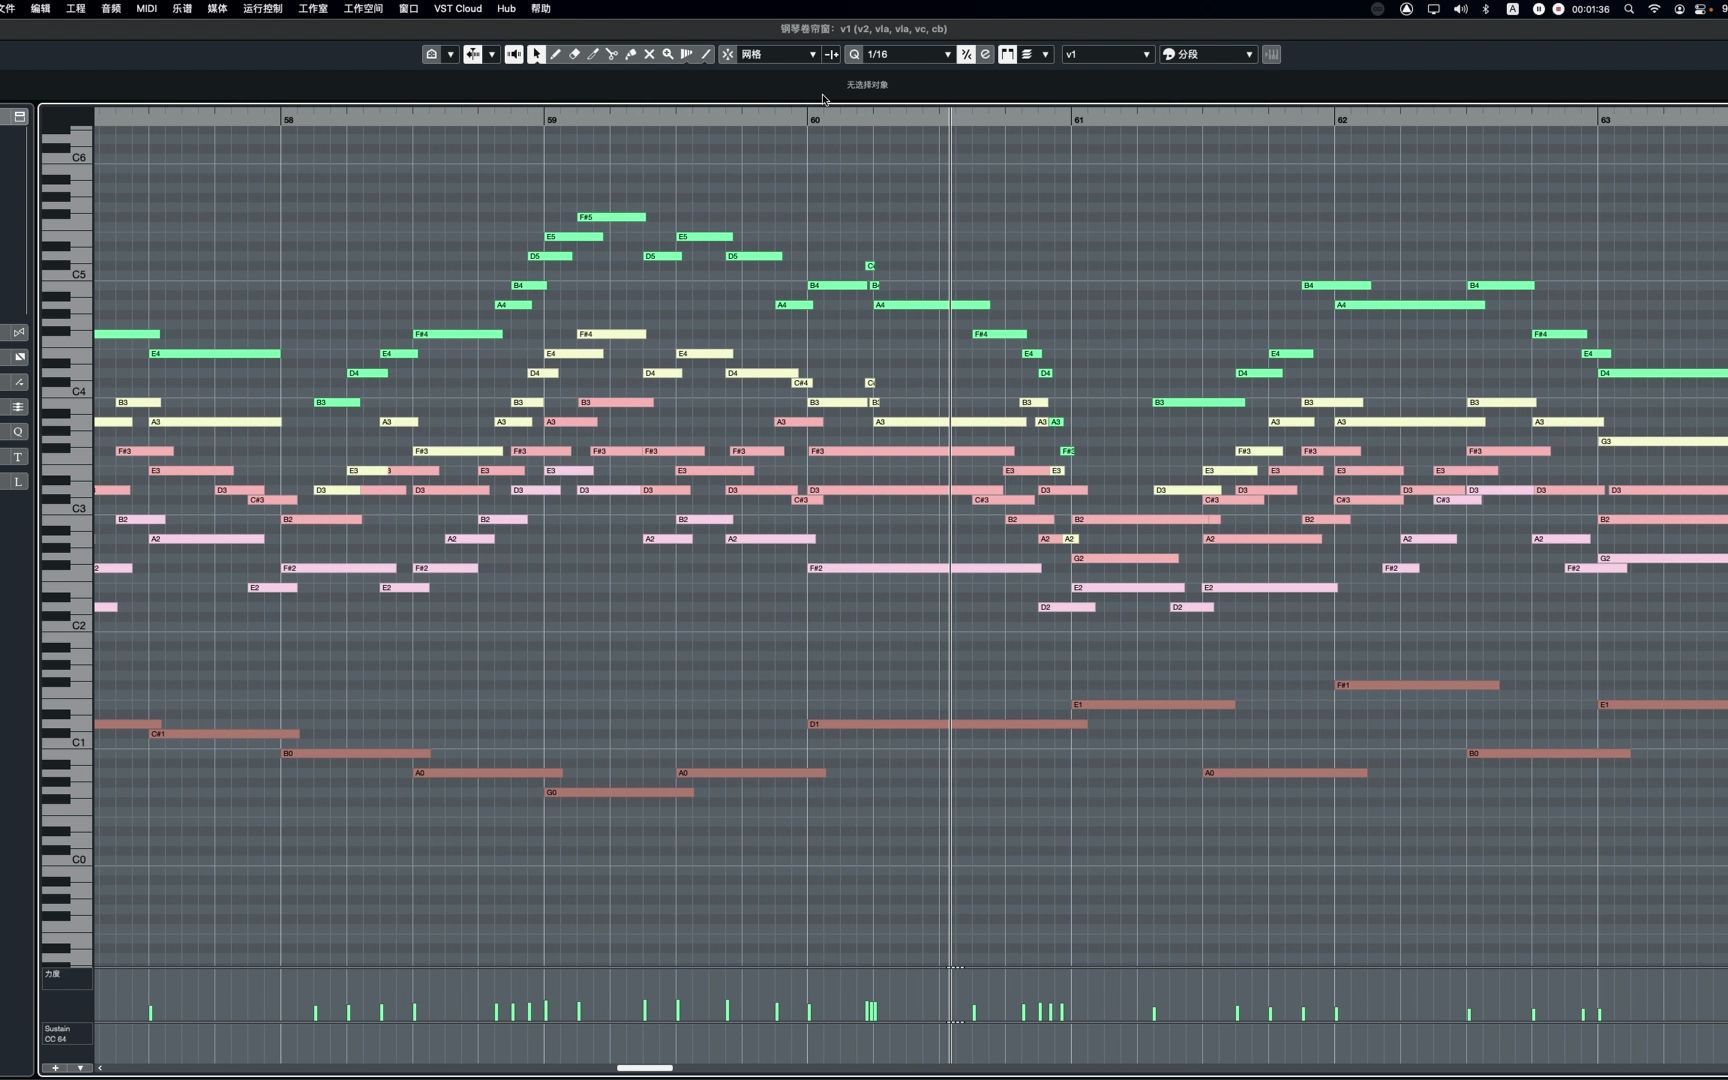This screenshot has width=1728, height=1080.
Task: Open macOS Wi-Fi menu
Action: 1654,8
